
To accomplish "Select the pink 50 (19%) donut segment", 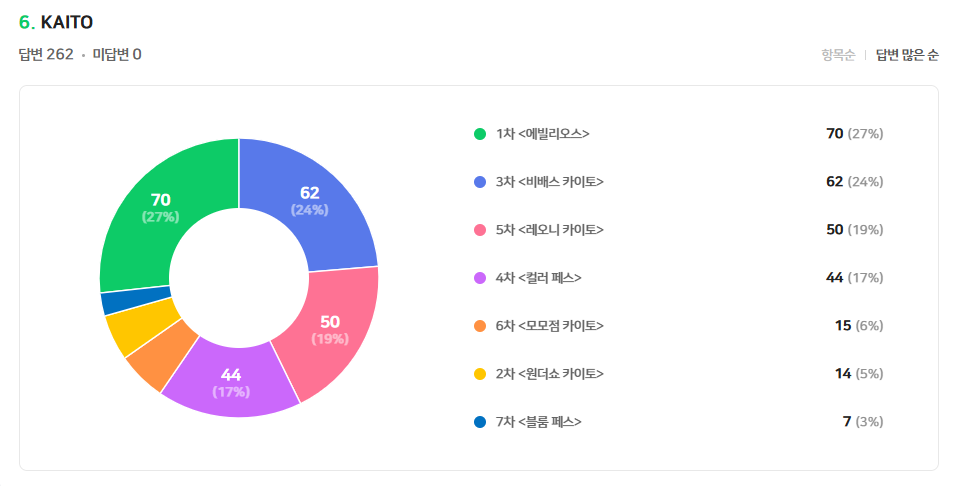I will tap(330, 330).
